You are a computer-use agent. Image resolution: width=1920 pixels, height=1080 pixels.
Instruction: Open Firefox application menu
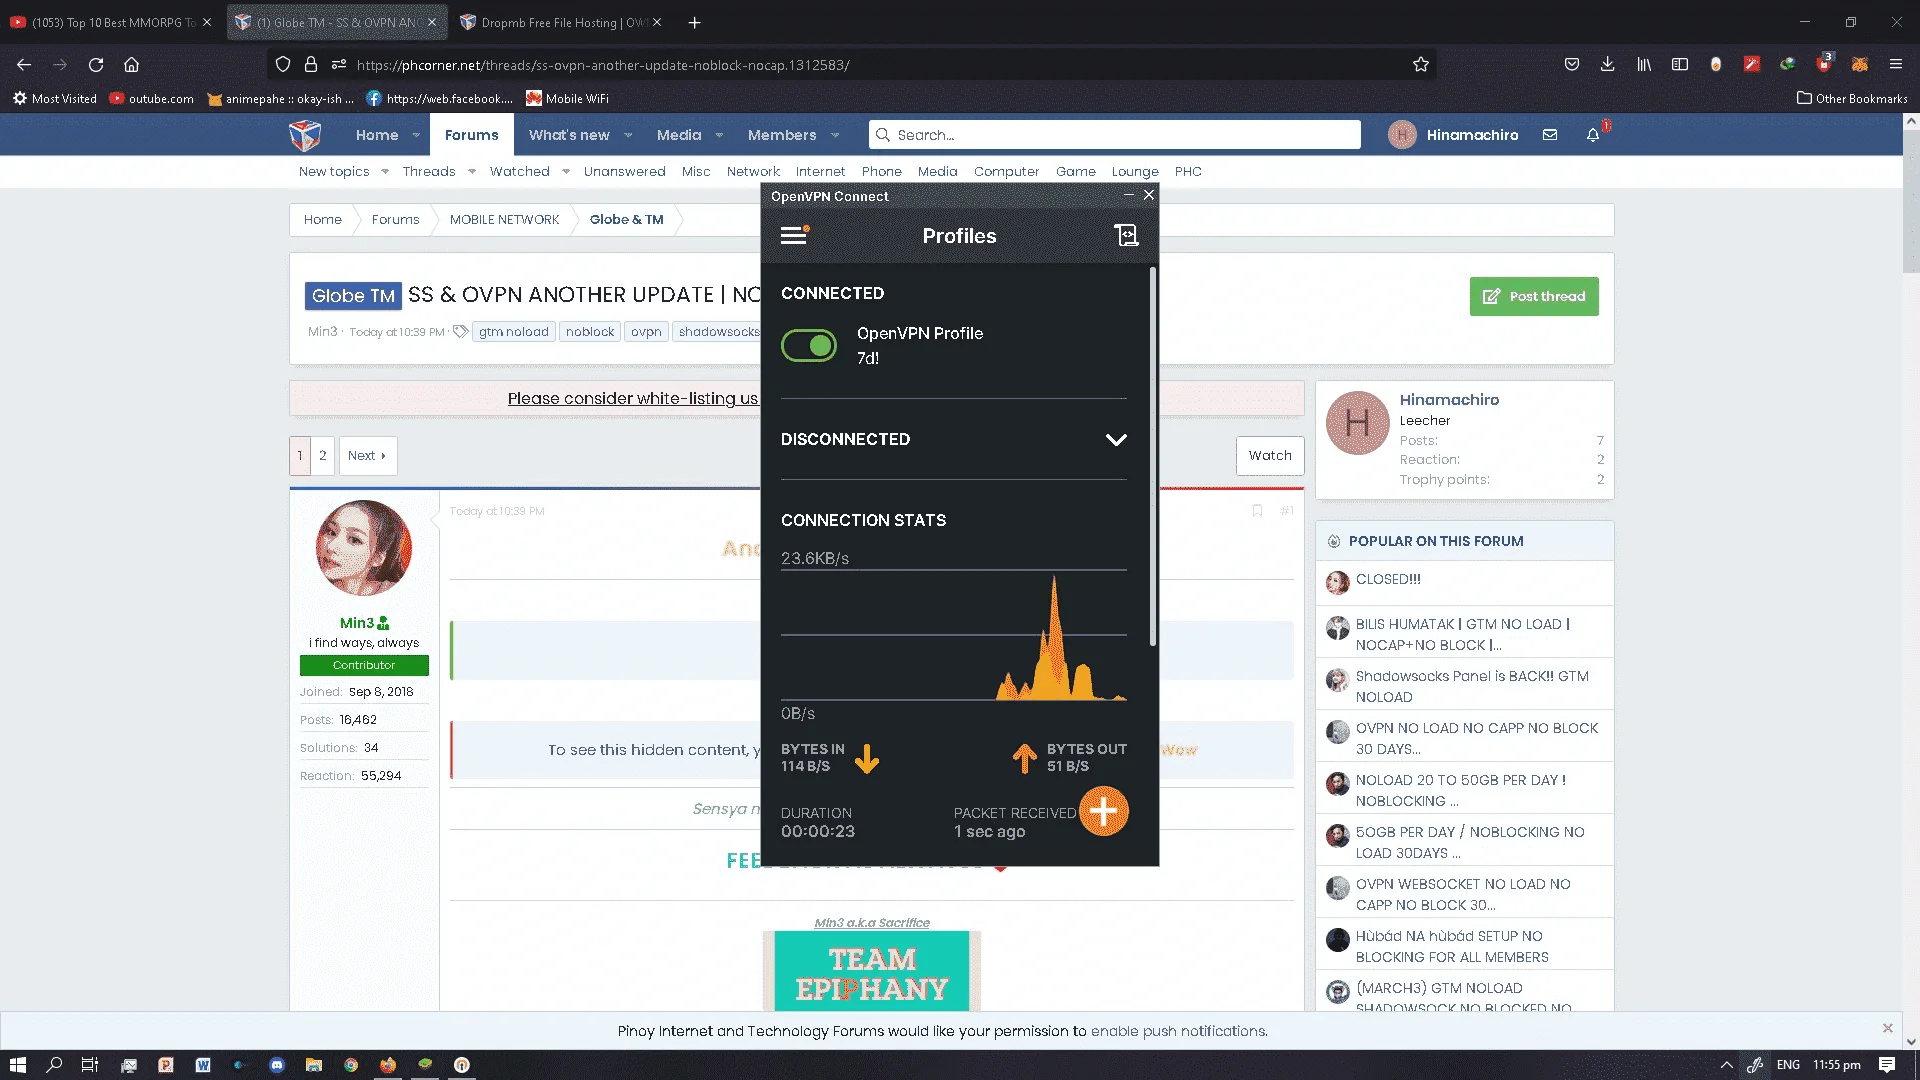tap(1895, 64)
